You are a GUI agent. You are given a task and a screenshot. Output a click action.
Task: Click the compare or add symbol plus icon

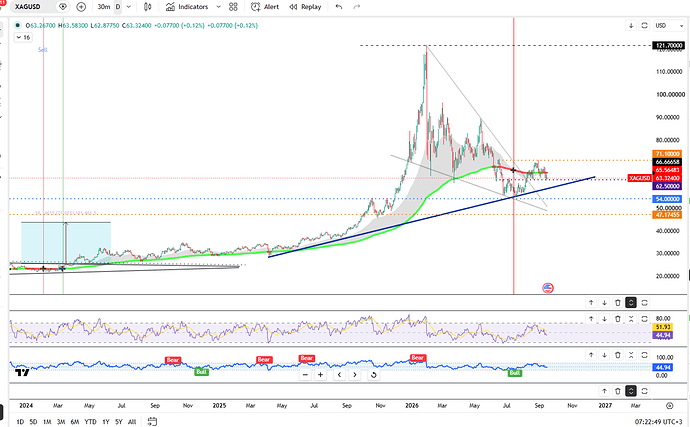click(81, 7)
